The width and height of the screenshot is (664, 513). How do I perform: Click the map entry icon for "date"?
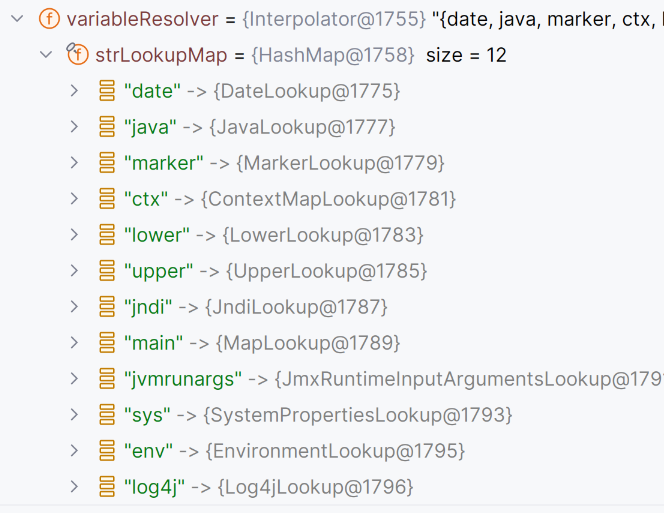(107, 91)
